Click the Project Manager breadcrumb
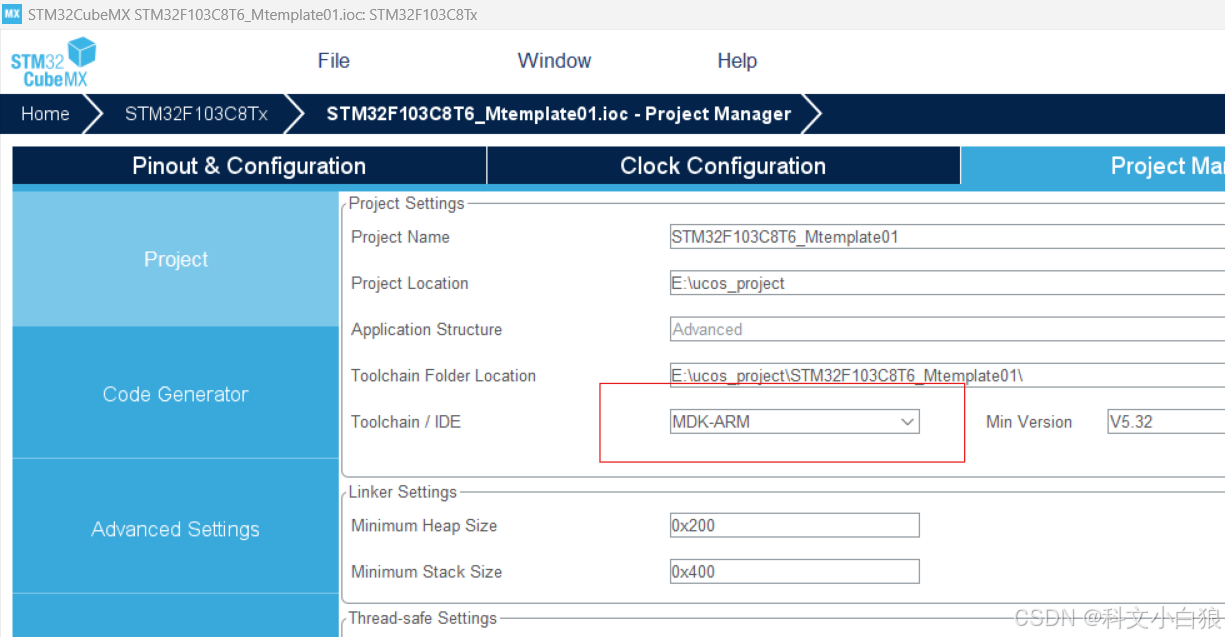 [x=558, y=114]
